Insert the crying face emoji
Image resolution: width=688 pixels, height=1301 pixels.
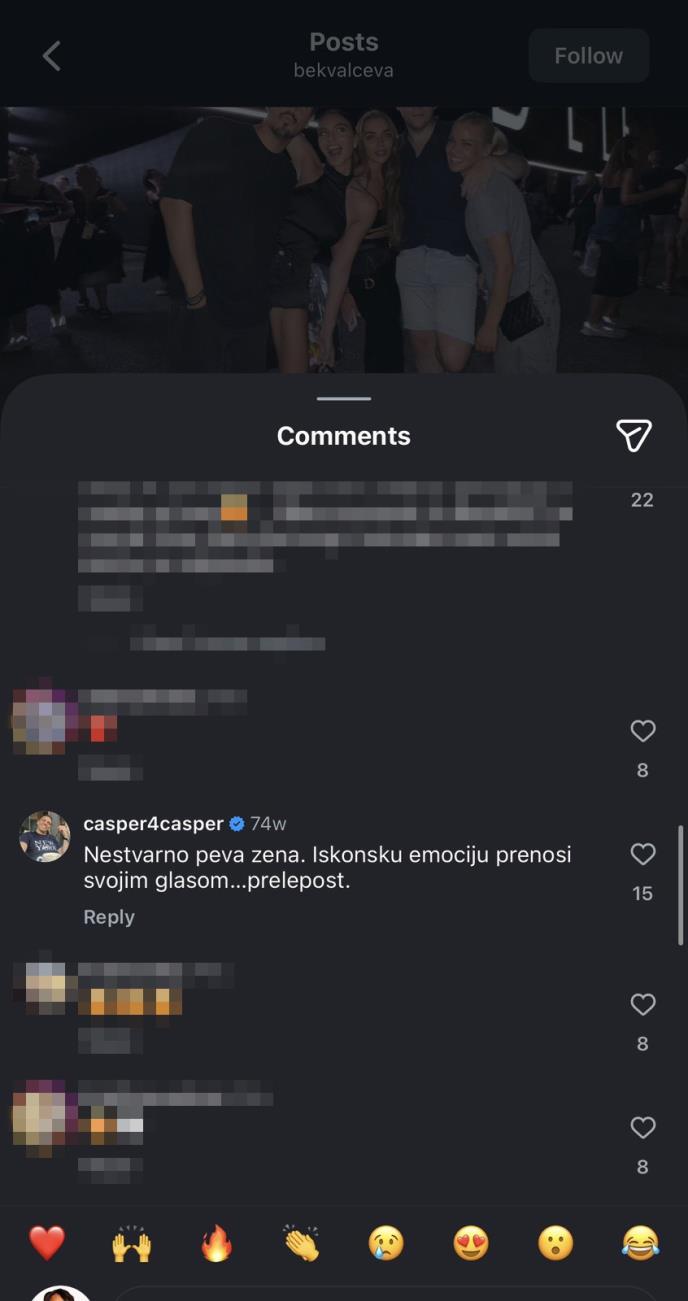pos(386,1243)
